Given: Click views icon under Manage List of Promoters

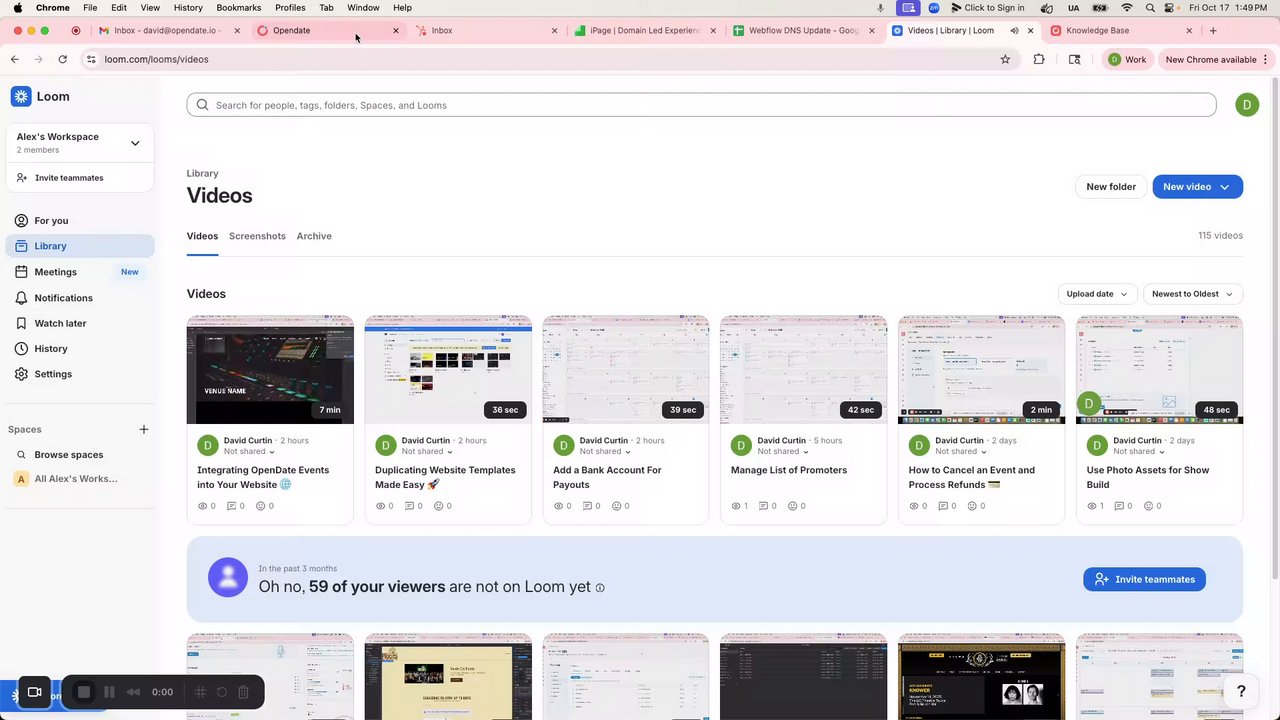Looking at the screenshot, I should [734, 506].
